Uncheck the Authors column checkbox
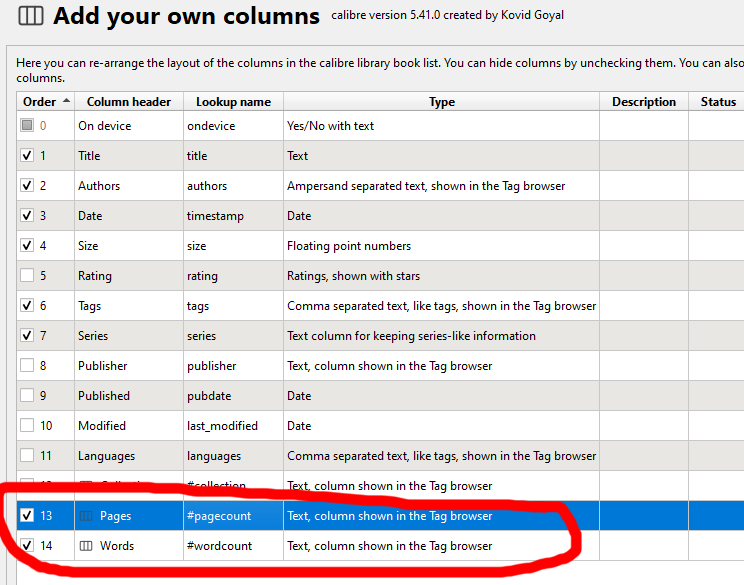 pos(27,185)
